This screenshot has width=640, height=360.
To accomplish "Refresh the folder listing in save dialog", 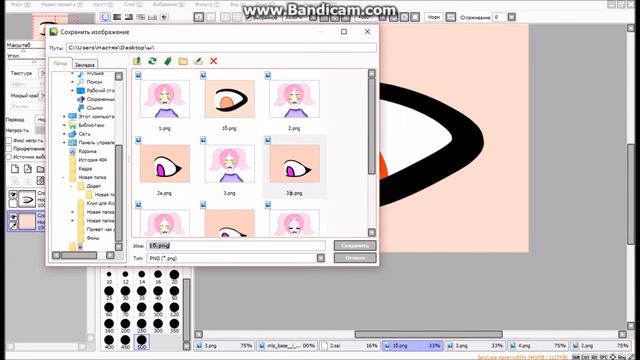I will pyautogui.click(x=152, y=61).
